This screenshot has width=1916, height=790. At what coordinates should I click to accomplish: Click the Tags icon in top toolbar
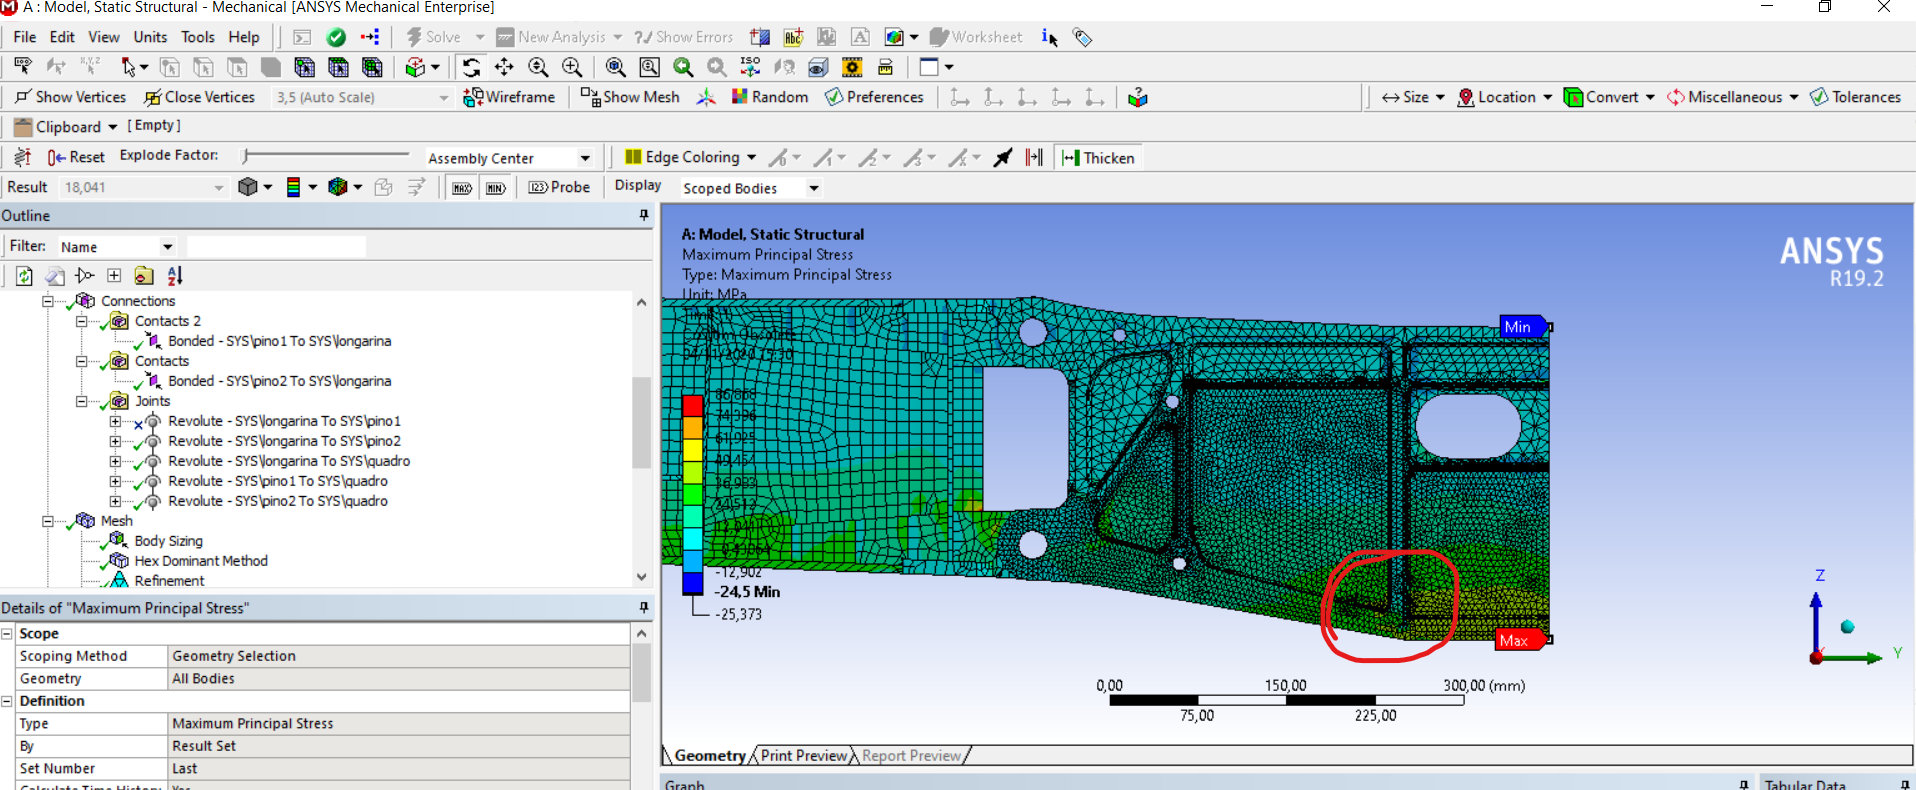click(1082, 37)
